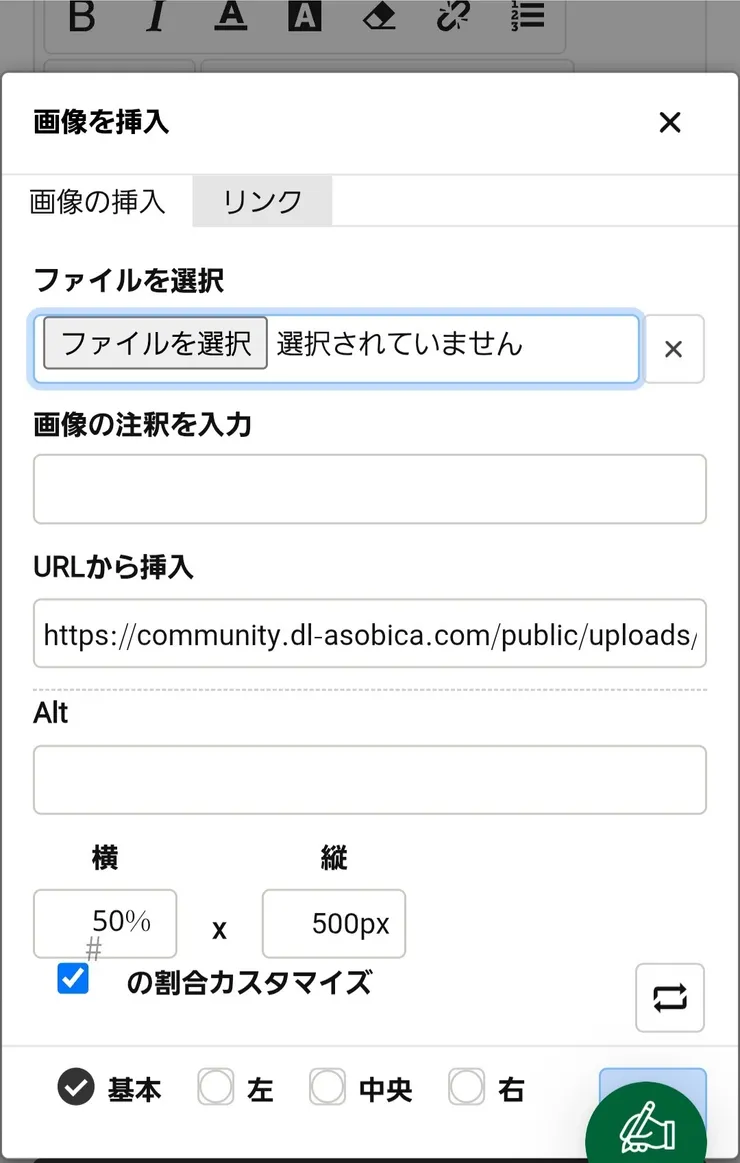The width and height of the screenshot is (740, 1163).
Task: Clear the selected file with the X icon
Action: (674, 349)
